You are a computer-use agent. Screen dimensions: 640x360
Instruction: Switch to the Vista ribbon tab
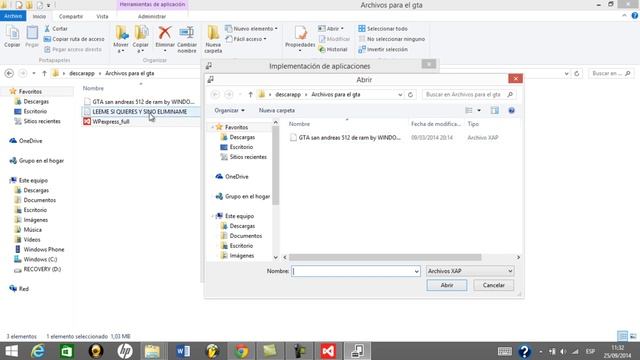tap(102, 16)
